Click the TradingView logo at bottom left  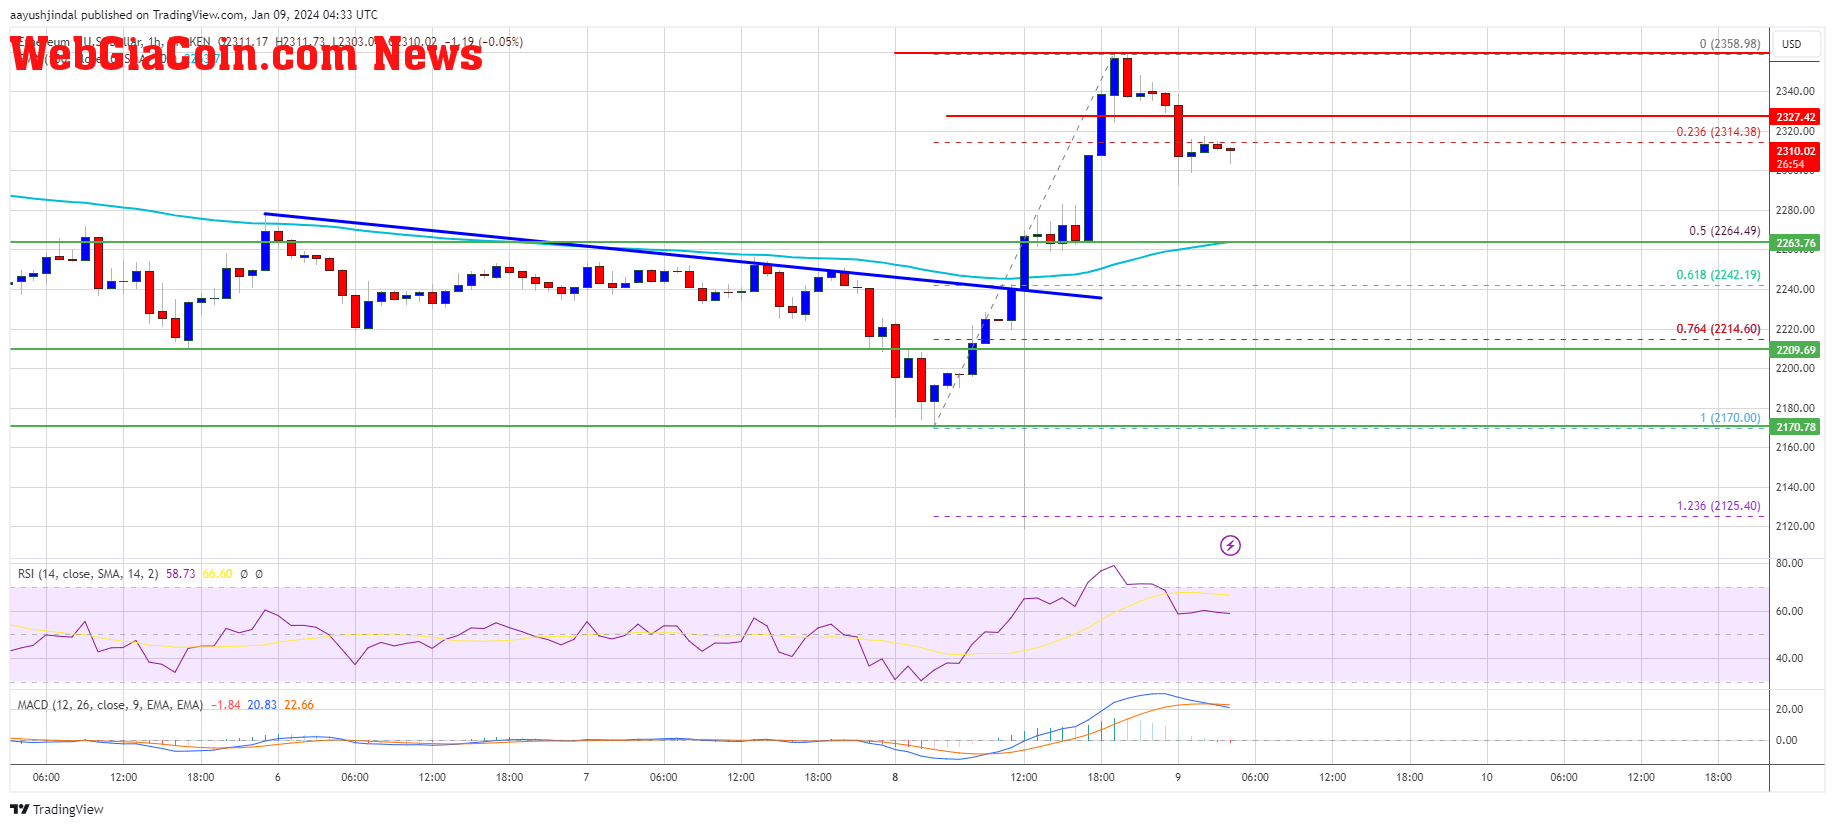click(57, 809)
